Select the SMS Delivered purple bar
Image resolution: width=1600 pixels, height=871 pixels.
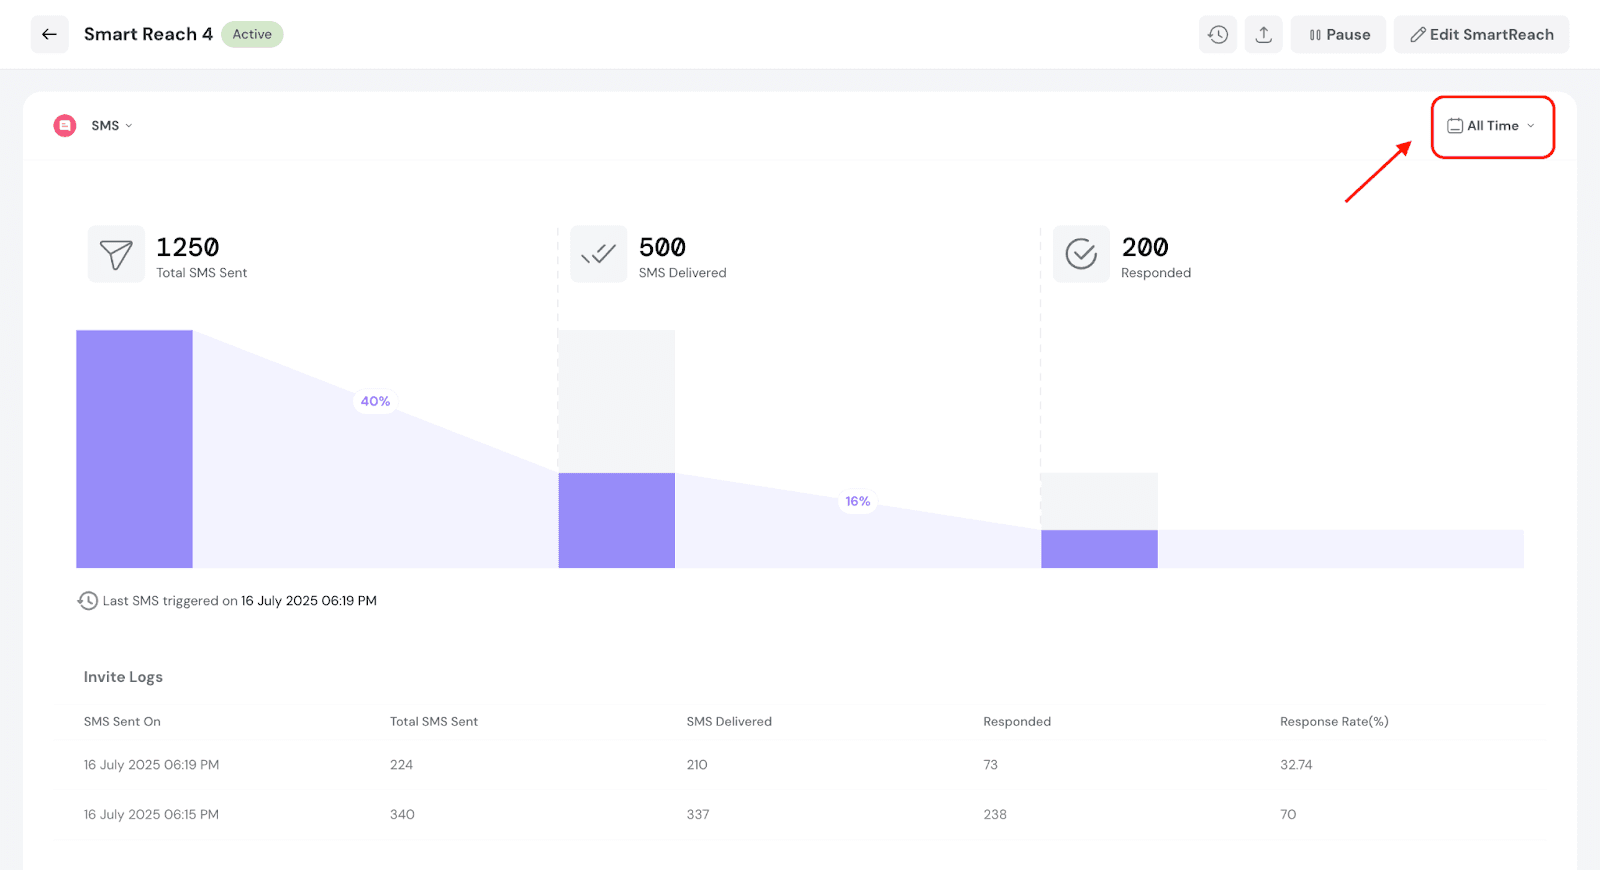click(616, 520)
